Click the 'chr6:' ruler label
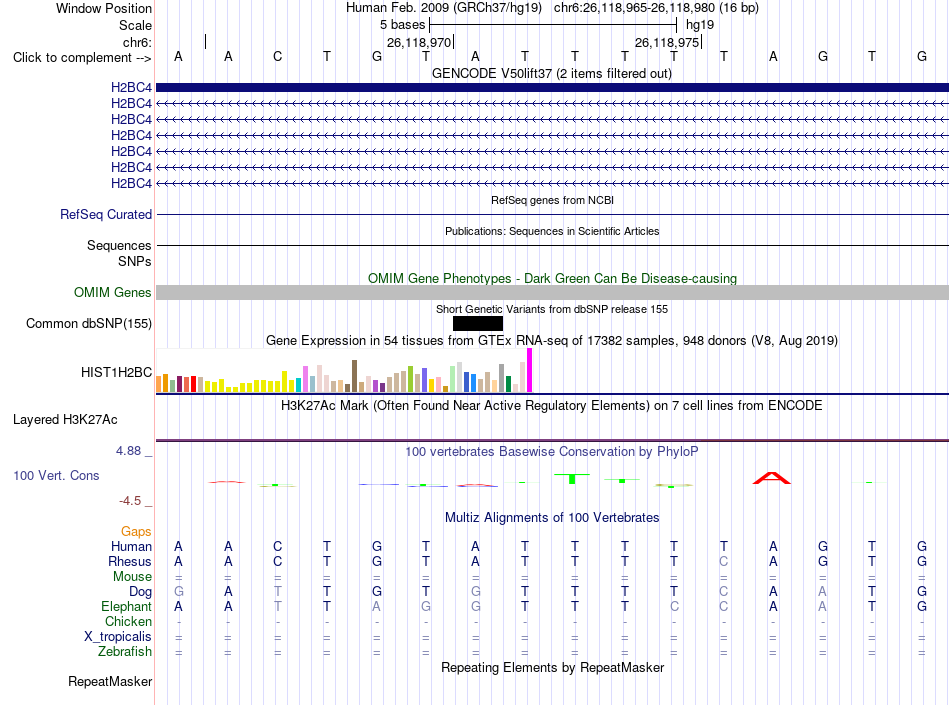This screenshot has height=705, width=950. pyautogui.click(x=137, y=42)
